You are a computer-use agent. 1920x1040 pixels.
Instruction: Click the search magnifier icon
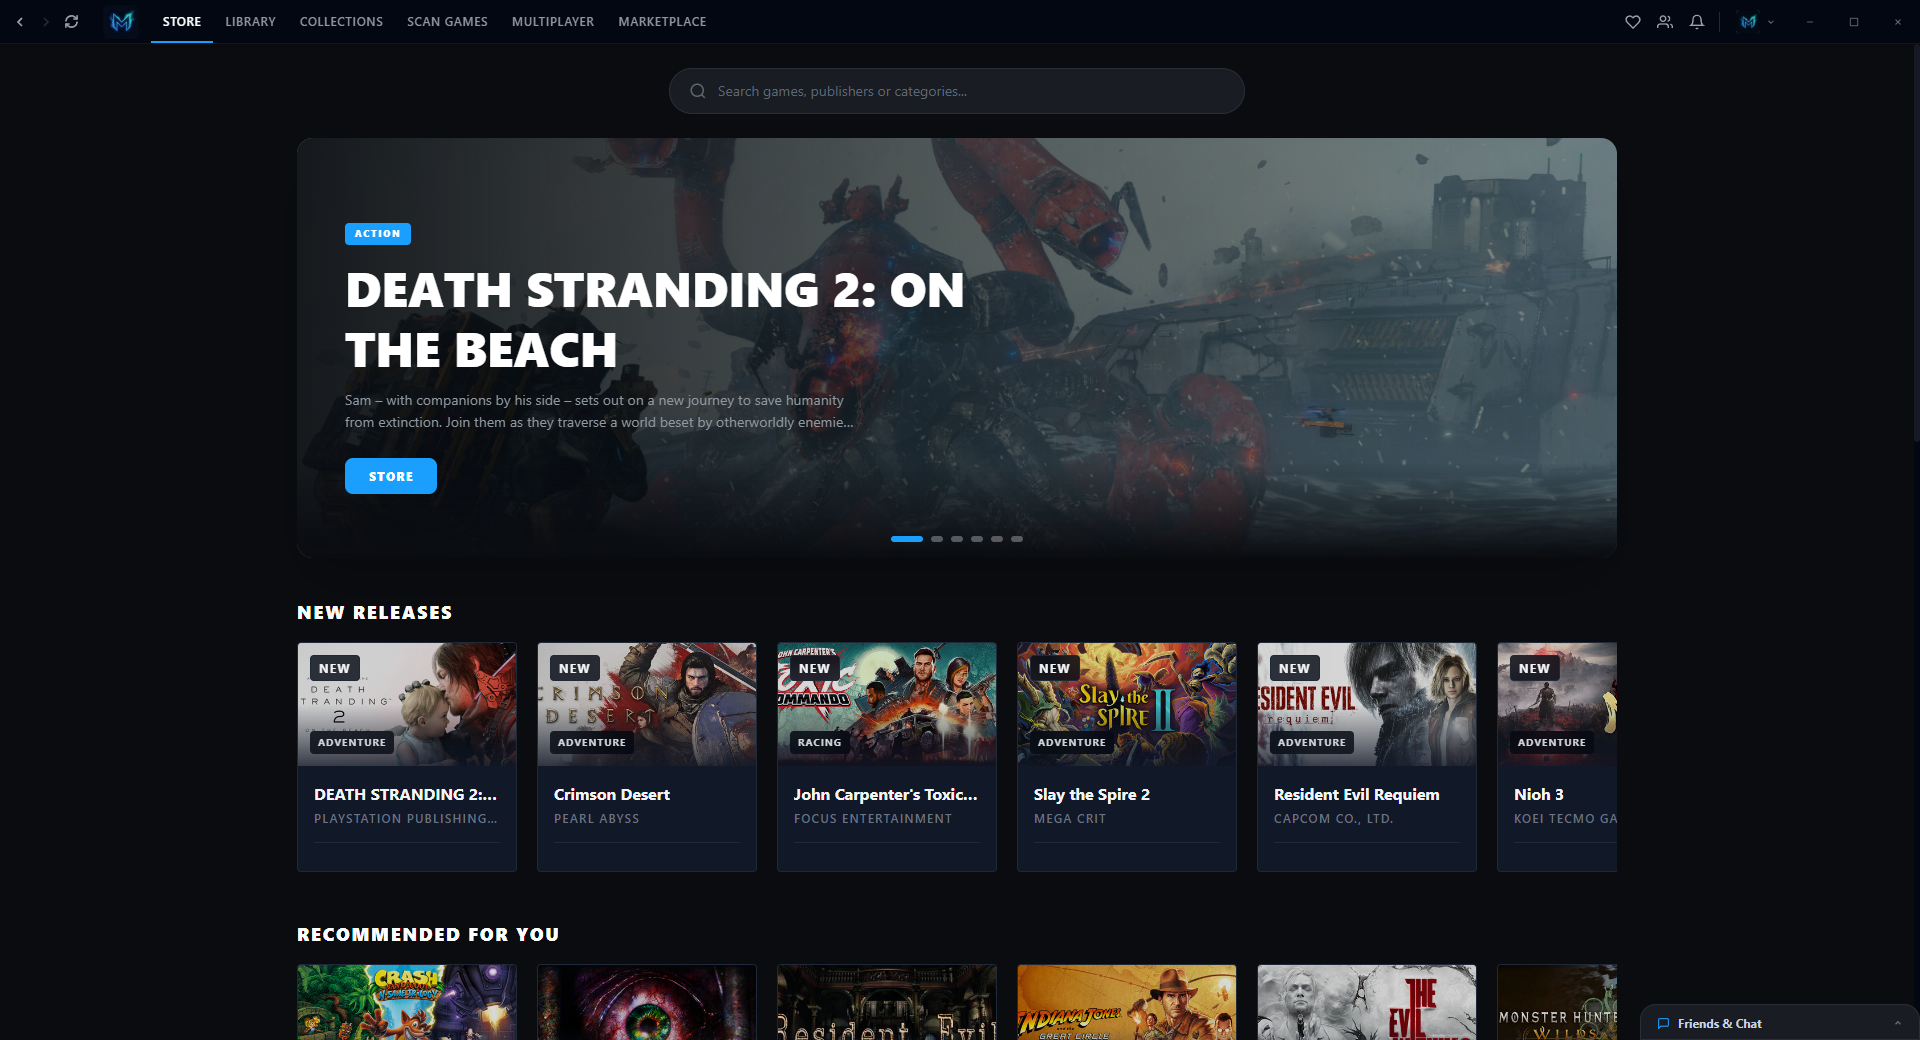698,91
